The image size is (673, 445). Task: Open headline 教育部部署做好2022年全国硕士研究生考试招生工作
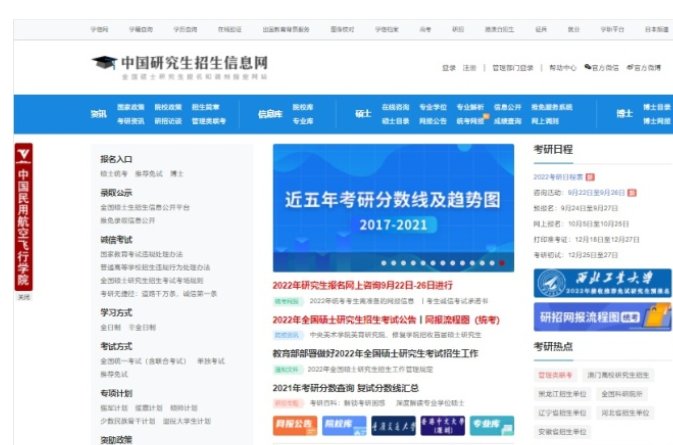tap(376, 354)
